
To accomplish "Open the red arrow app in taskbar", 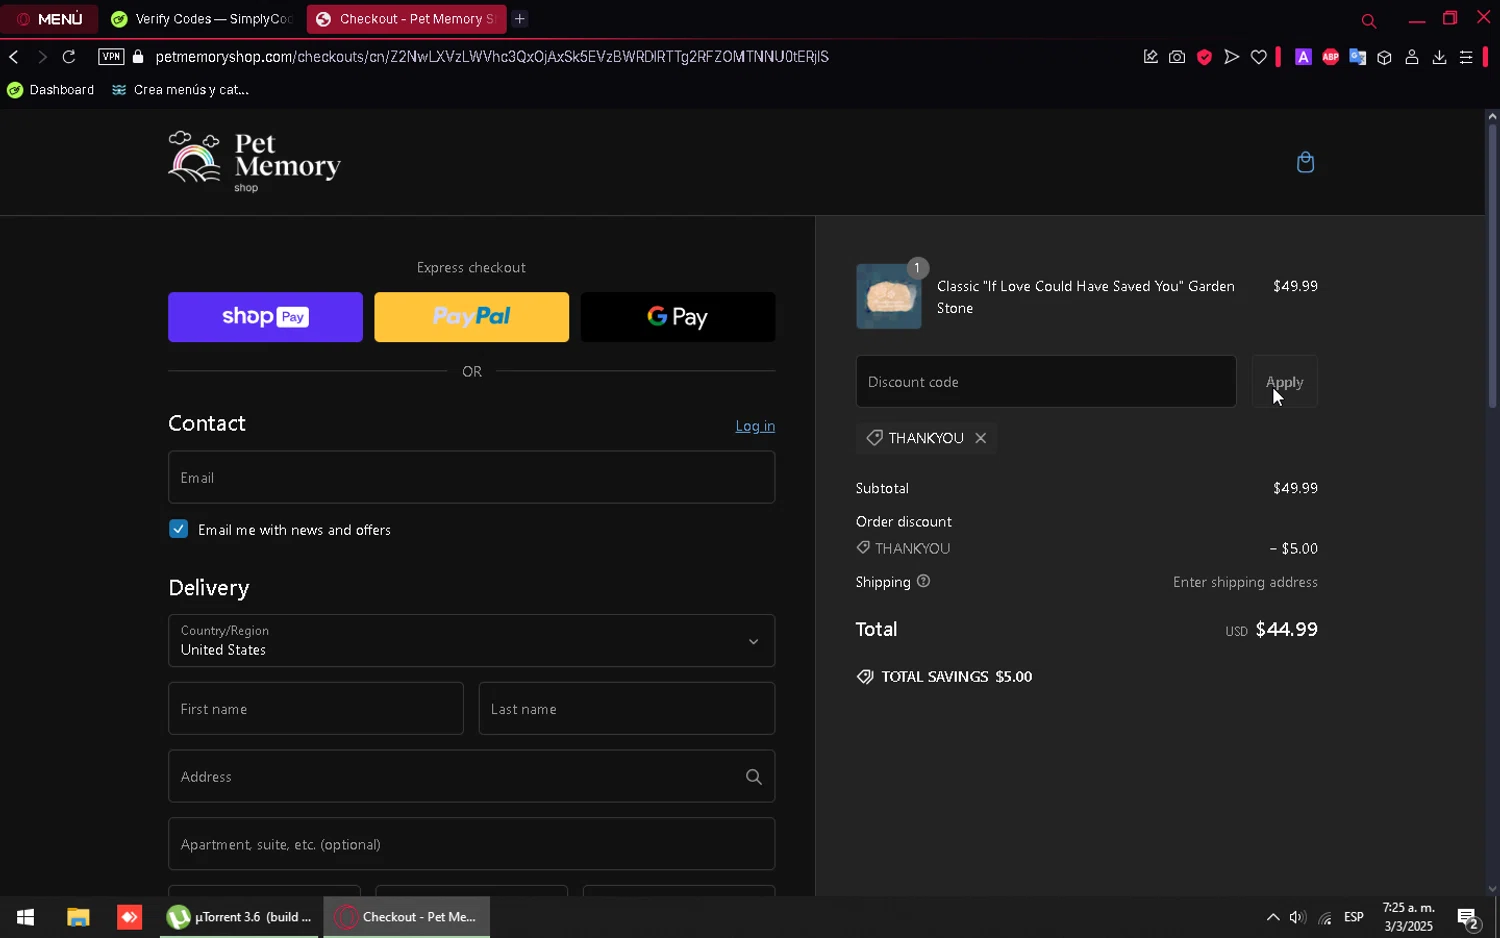I will pos(129,917).
